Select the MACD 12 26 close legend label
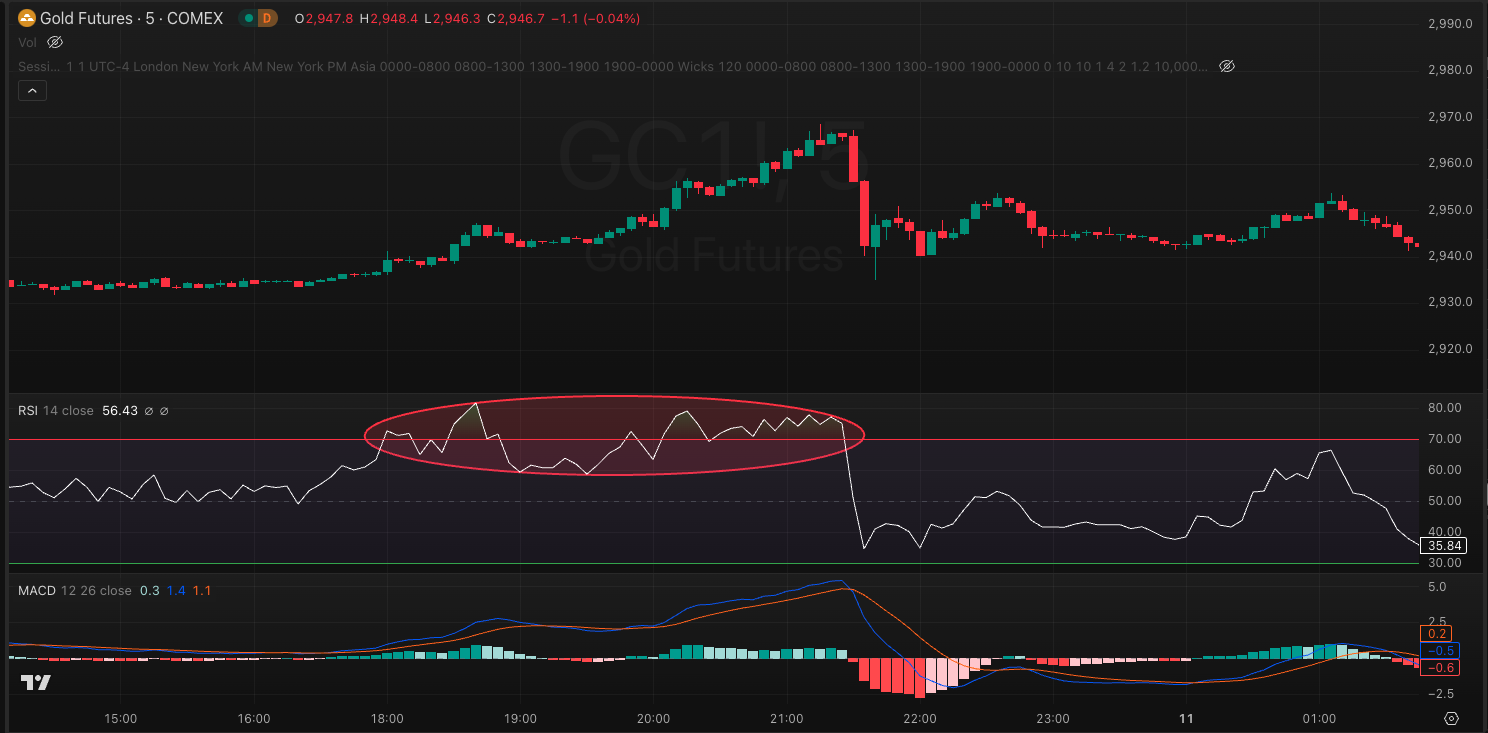The image size is (1488, 733). coord(75,591)
